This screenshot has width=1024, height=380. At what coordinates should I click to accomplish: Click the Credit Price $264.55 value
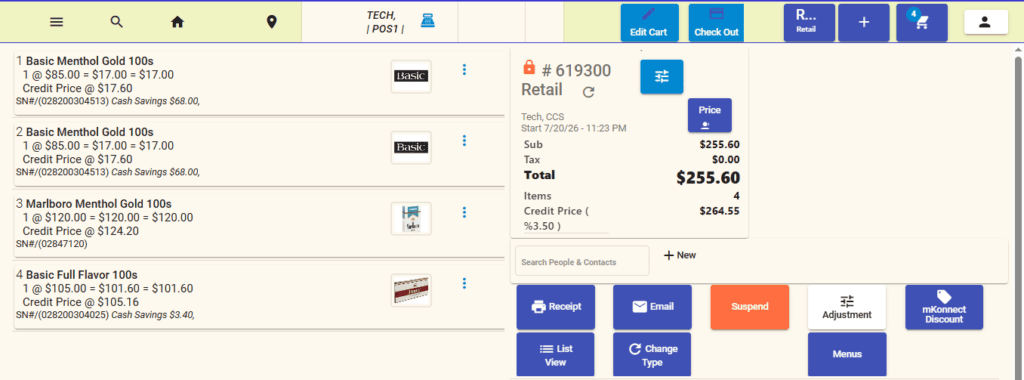click(719, 211)
